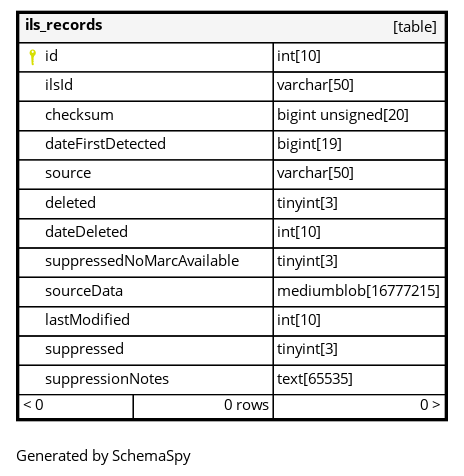Image resolution: width=464 pixels, height=476 pixels.
Task: Click the dateDeleted column name
Action: point(86,232)
